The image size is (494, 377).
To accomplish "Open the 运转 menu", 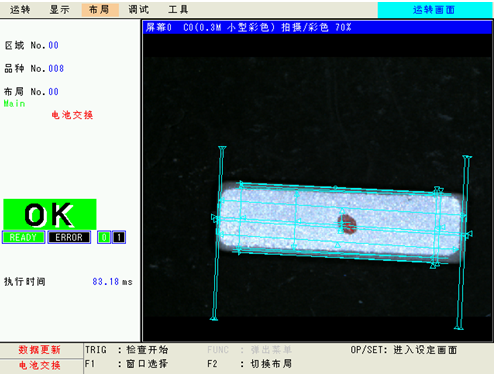I will coord(20,10).
